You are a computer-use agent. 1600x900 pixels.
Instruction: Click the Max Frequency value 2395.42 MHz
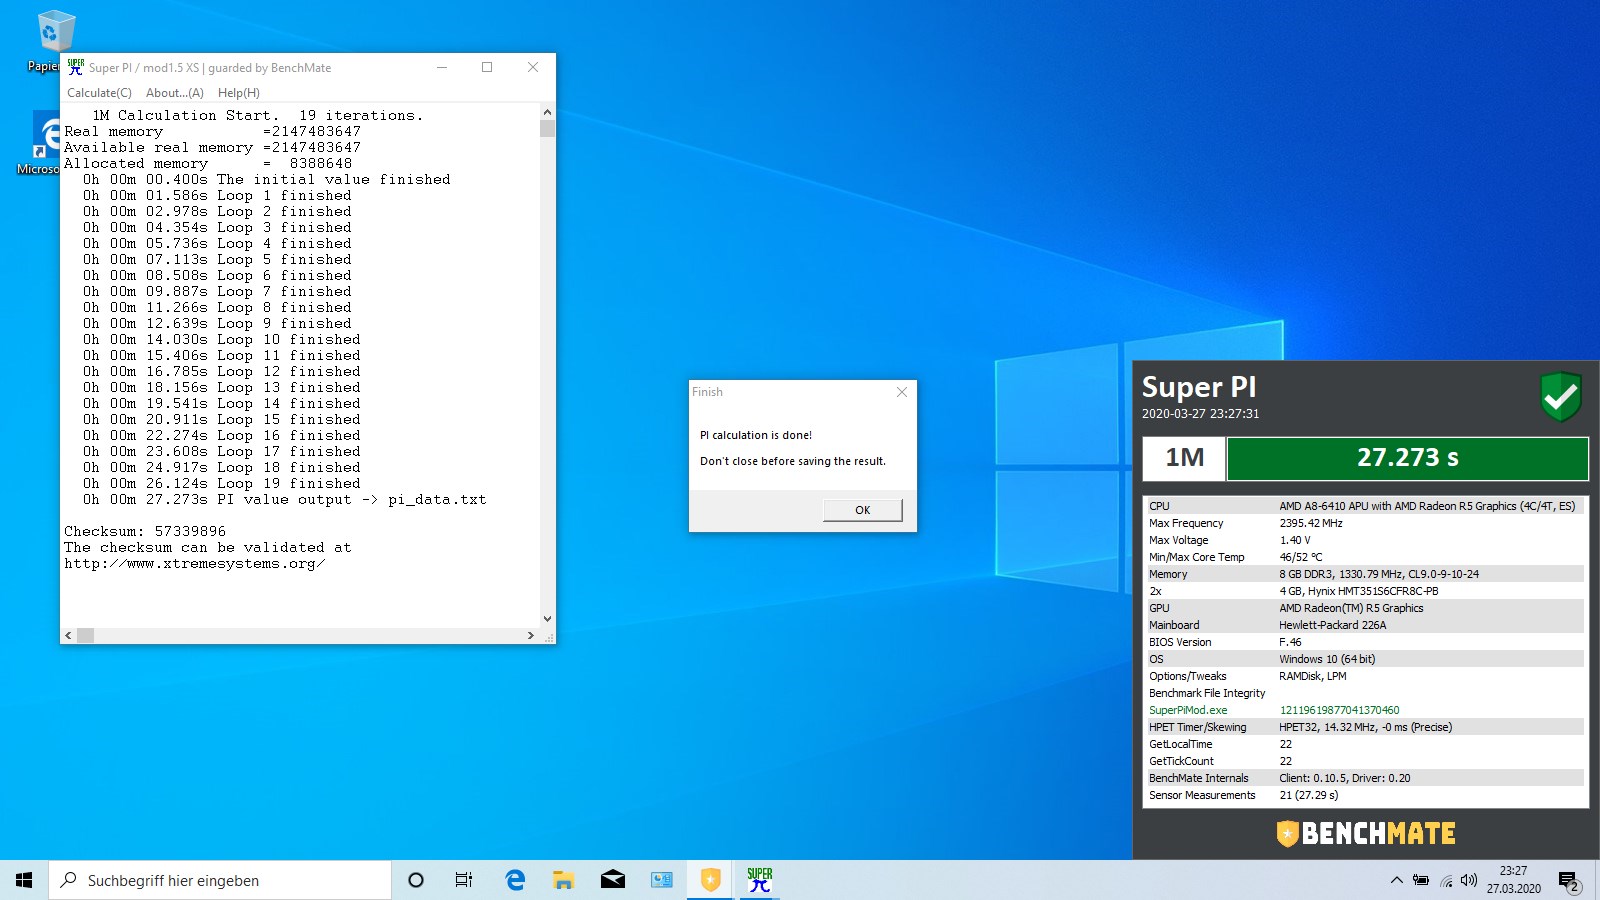(1311, 523)
